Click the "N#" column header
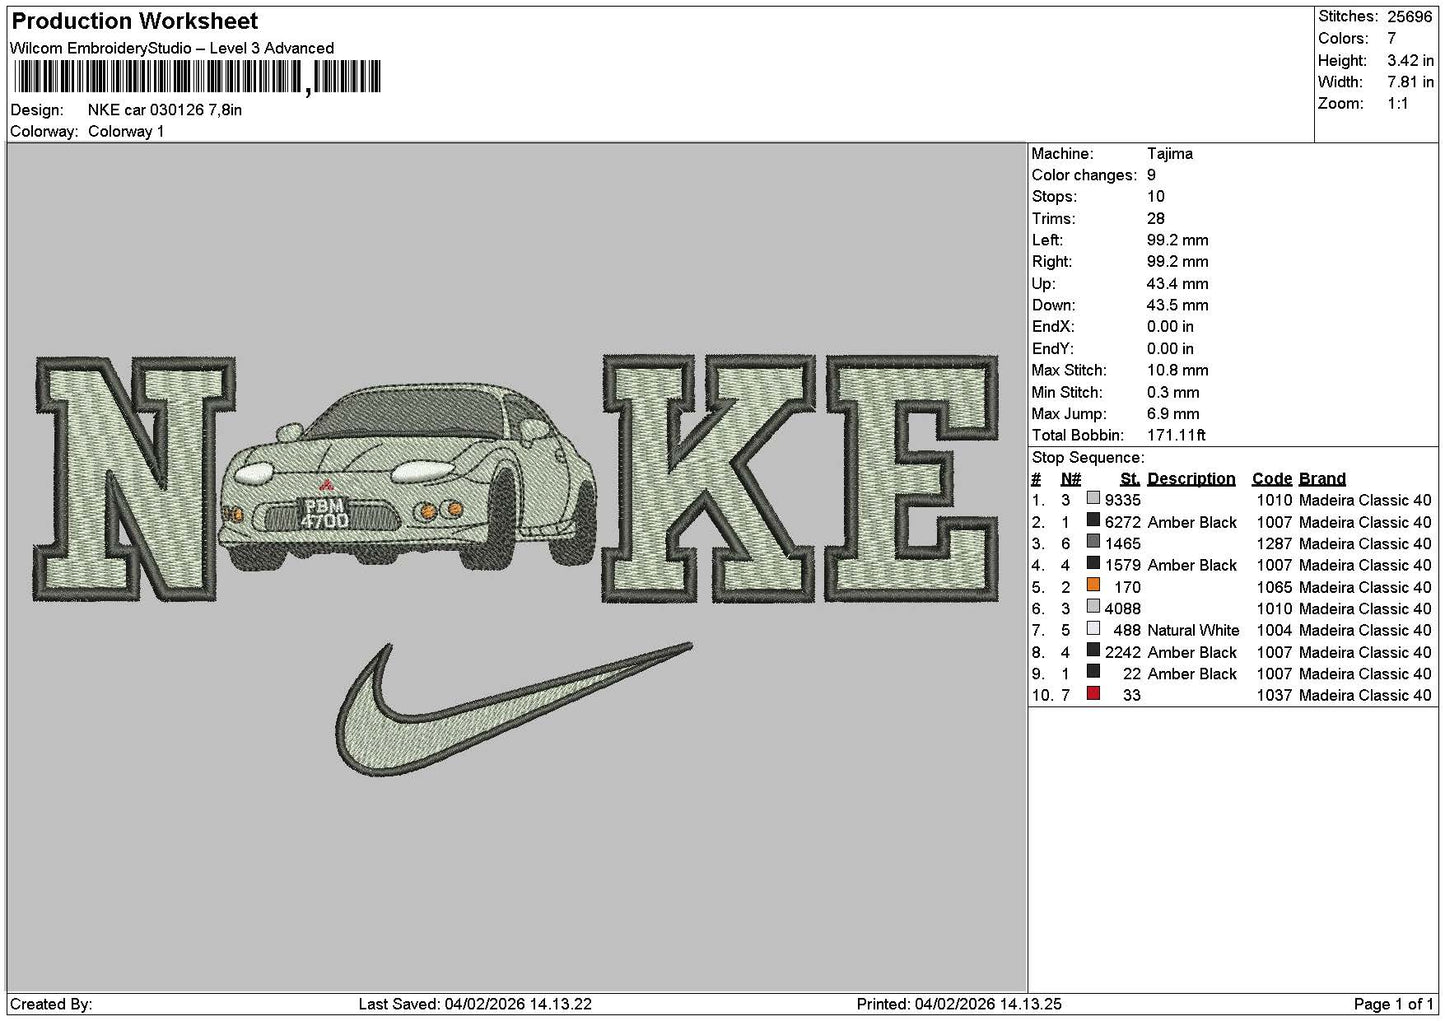The image size is (1445, 1021). click(1071, 479)
